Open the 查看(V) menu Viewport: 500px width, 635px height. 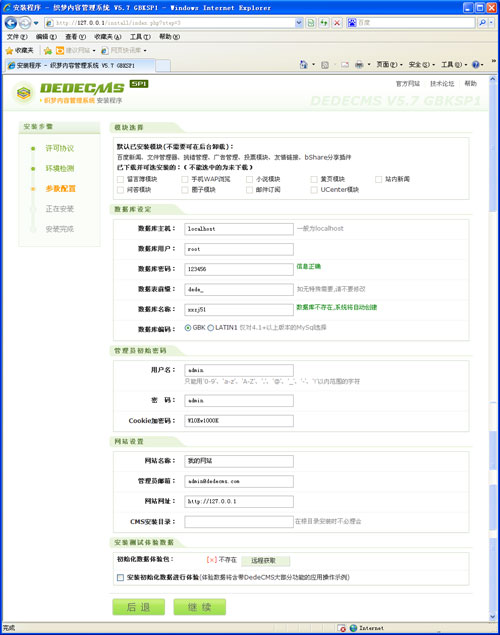tap(75, 37)
